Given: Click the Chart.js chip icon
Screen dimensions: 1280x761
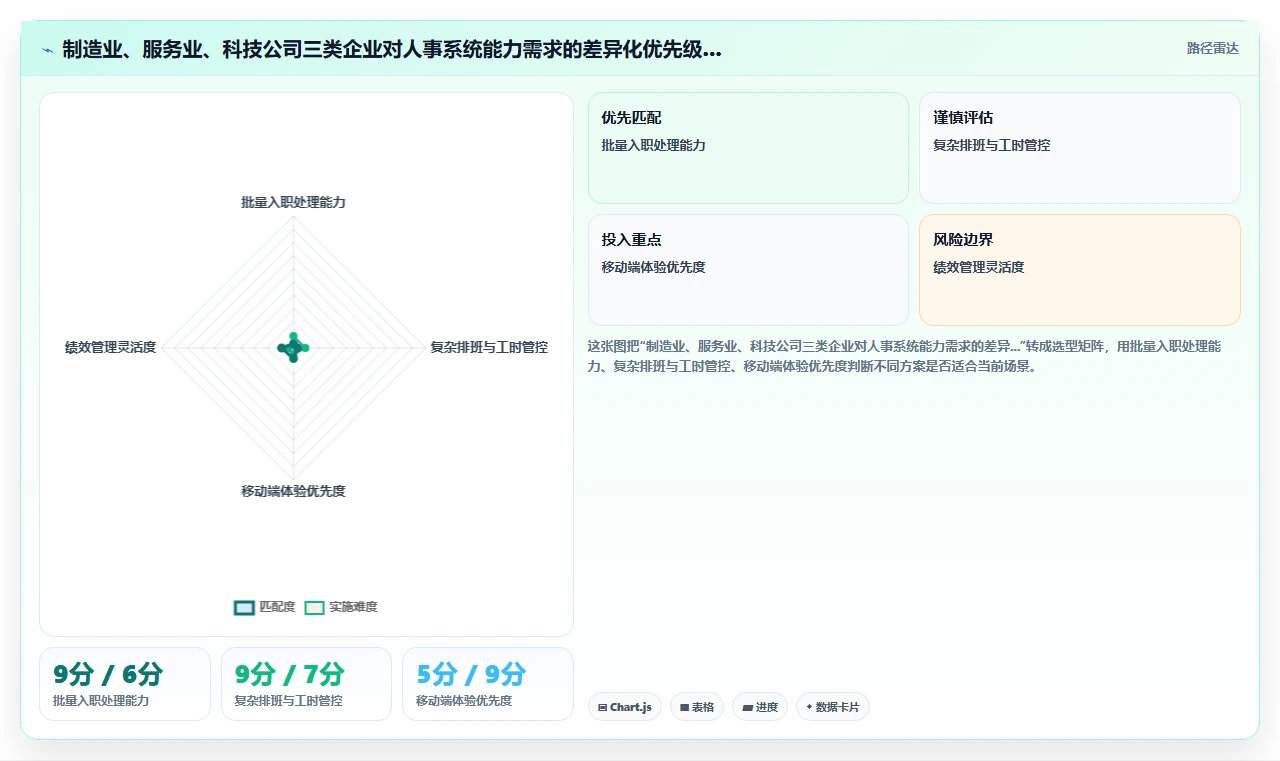Looking at the screenshot, I should [603, 707].
